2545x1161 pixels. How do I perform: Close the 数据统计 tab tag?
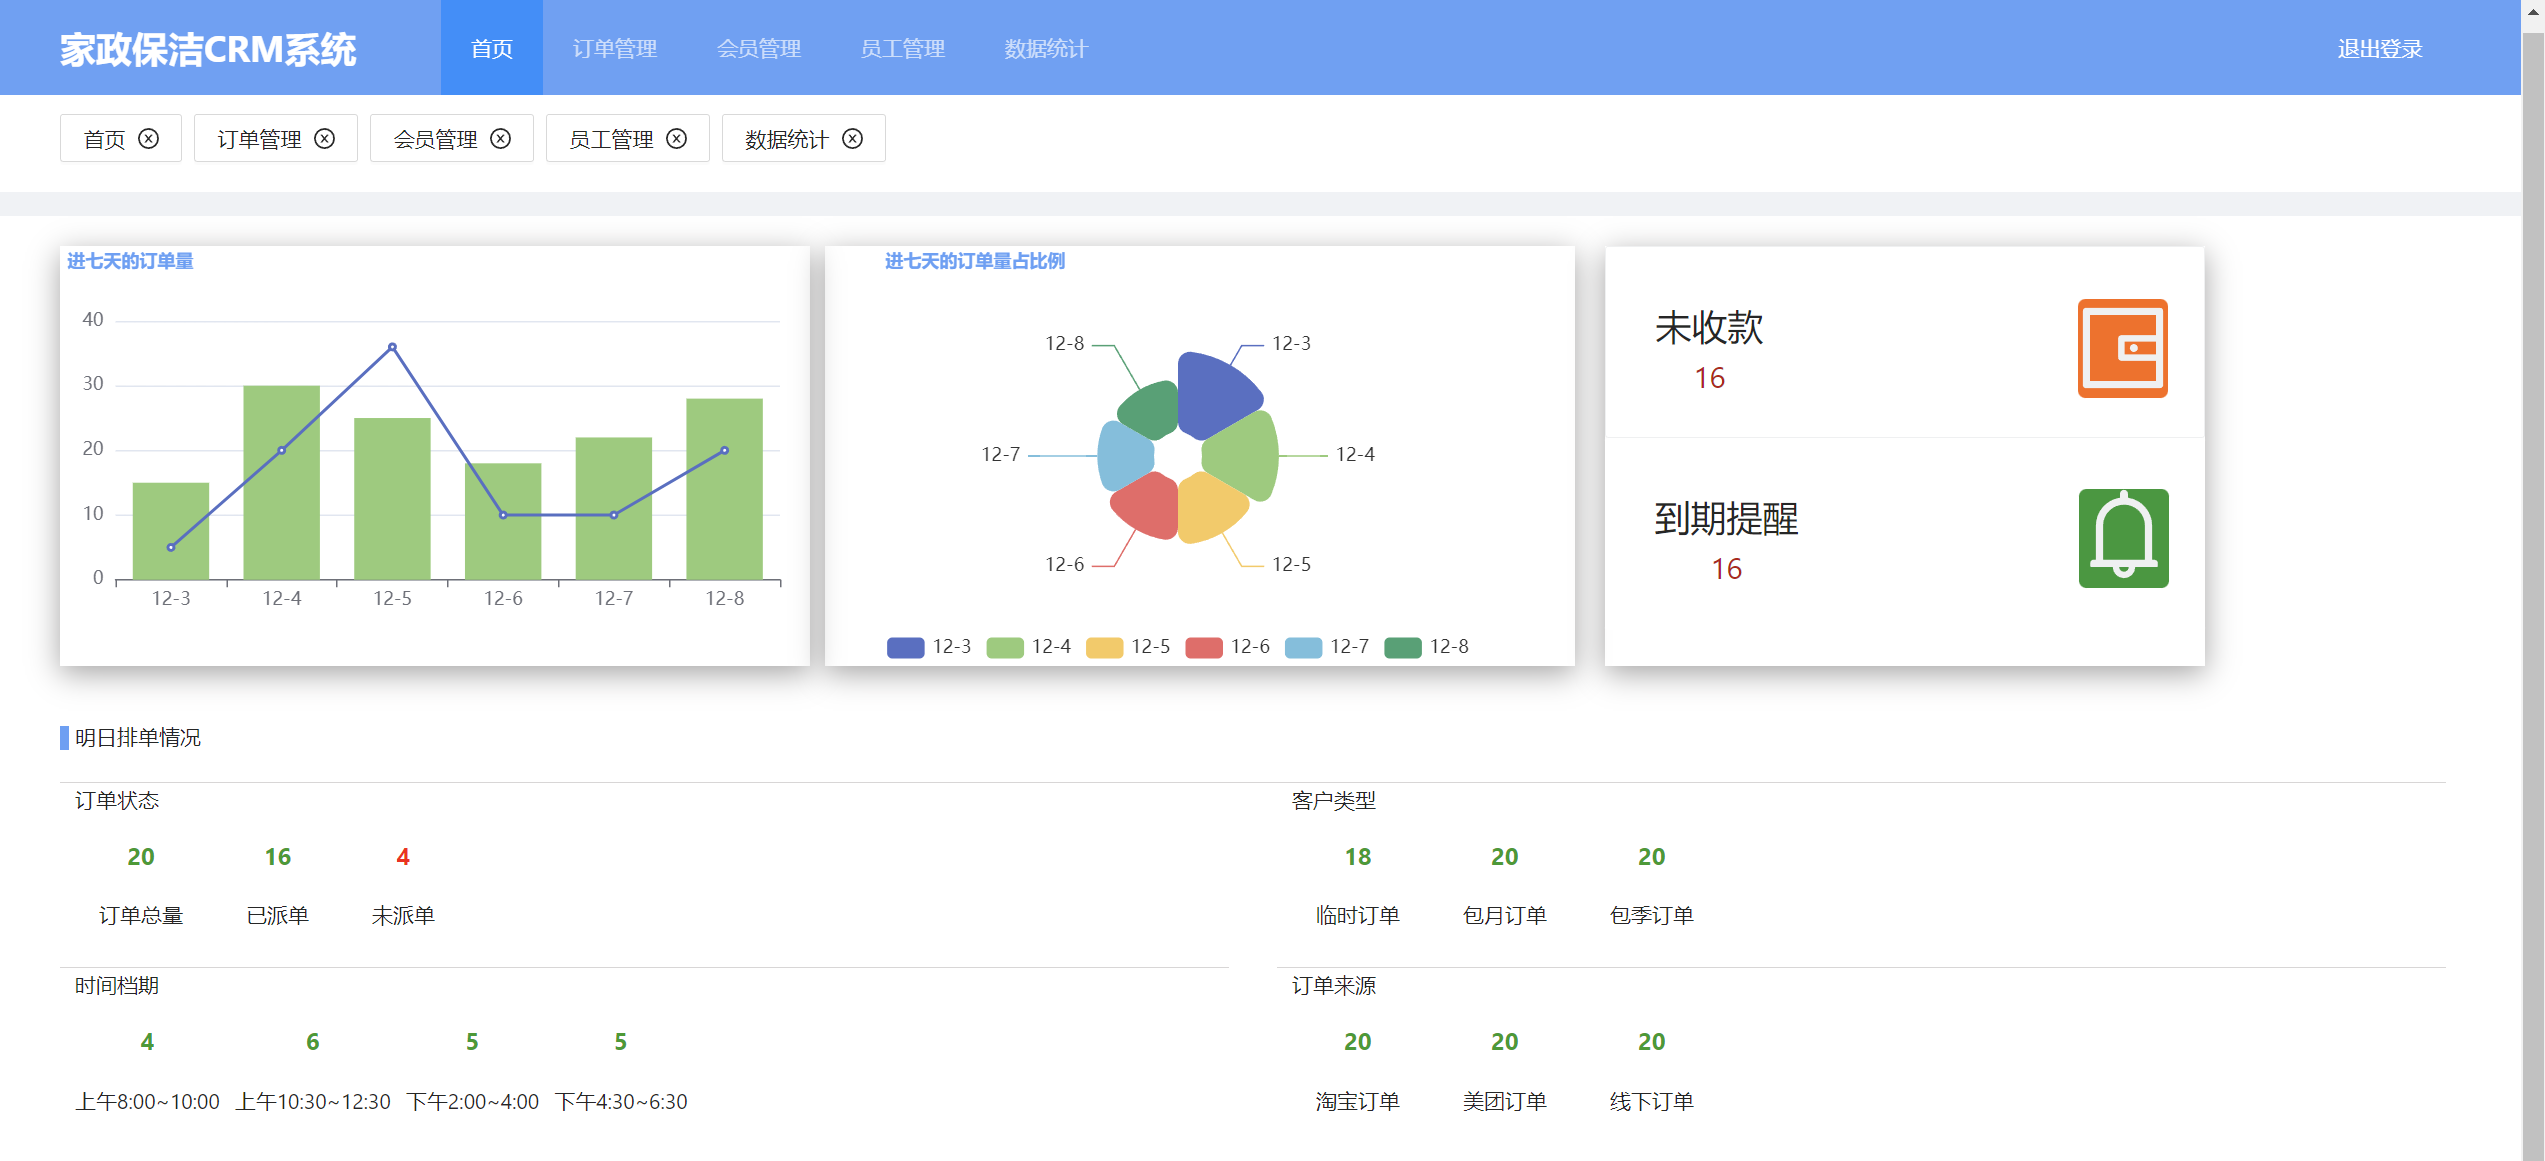(x=853, y=139)
